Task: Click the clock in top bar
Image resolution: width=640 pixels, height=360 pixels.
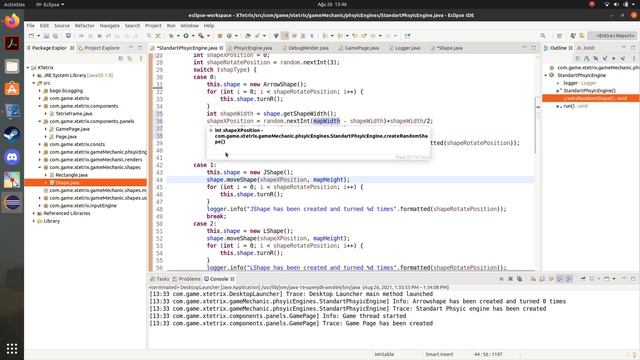Action: (332, 4)
